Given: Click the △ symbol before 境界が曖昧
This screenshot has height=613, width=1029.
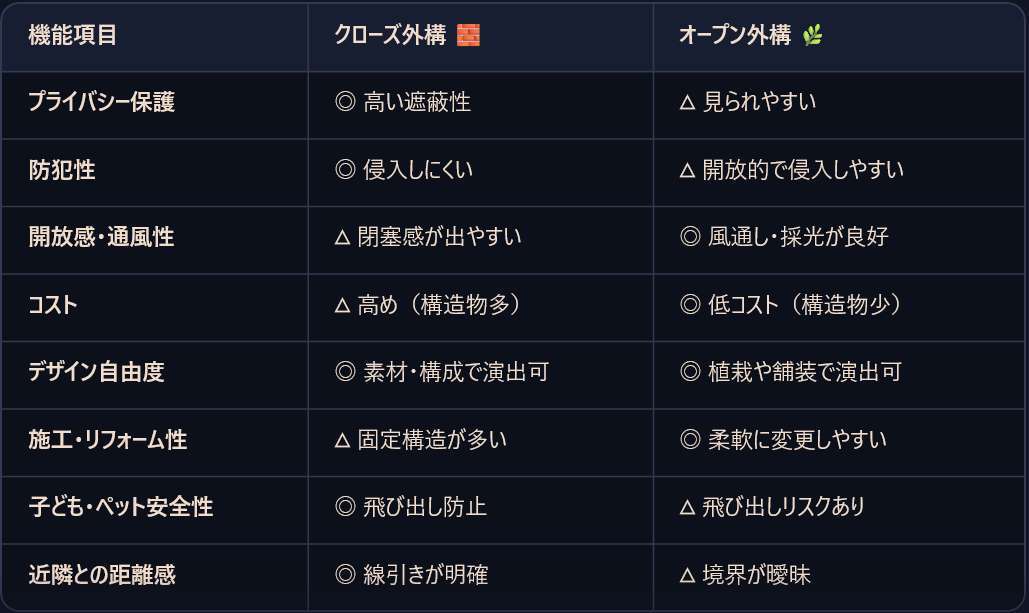Looking at the screenshot, I should point(687,576).
